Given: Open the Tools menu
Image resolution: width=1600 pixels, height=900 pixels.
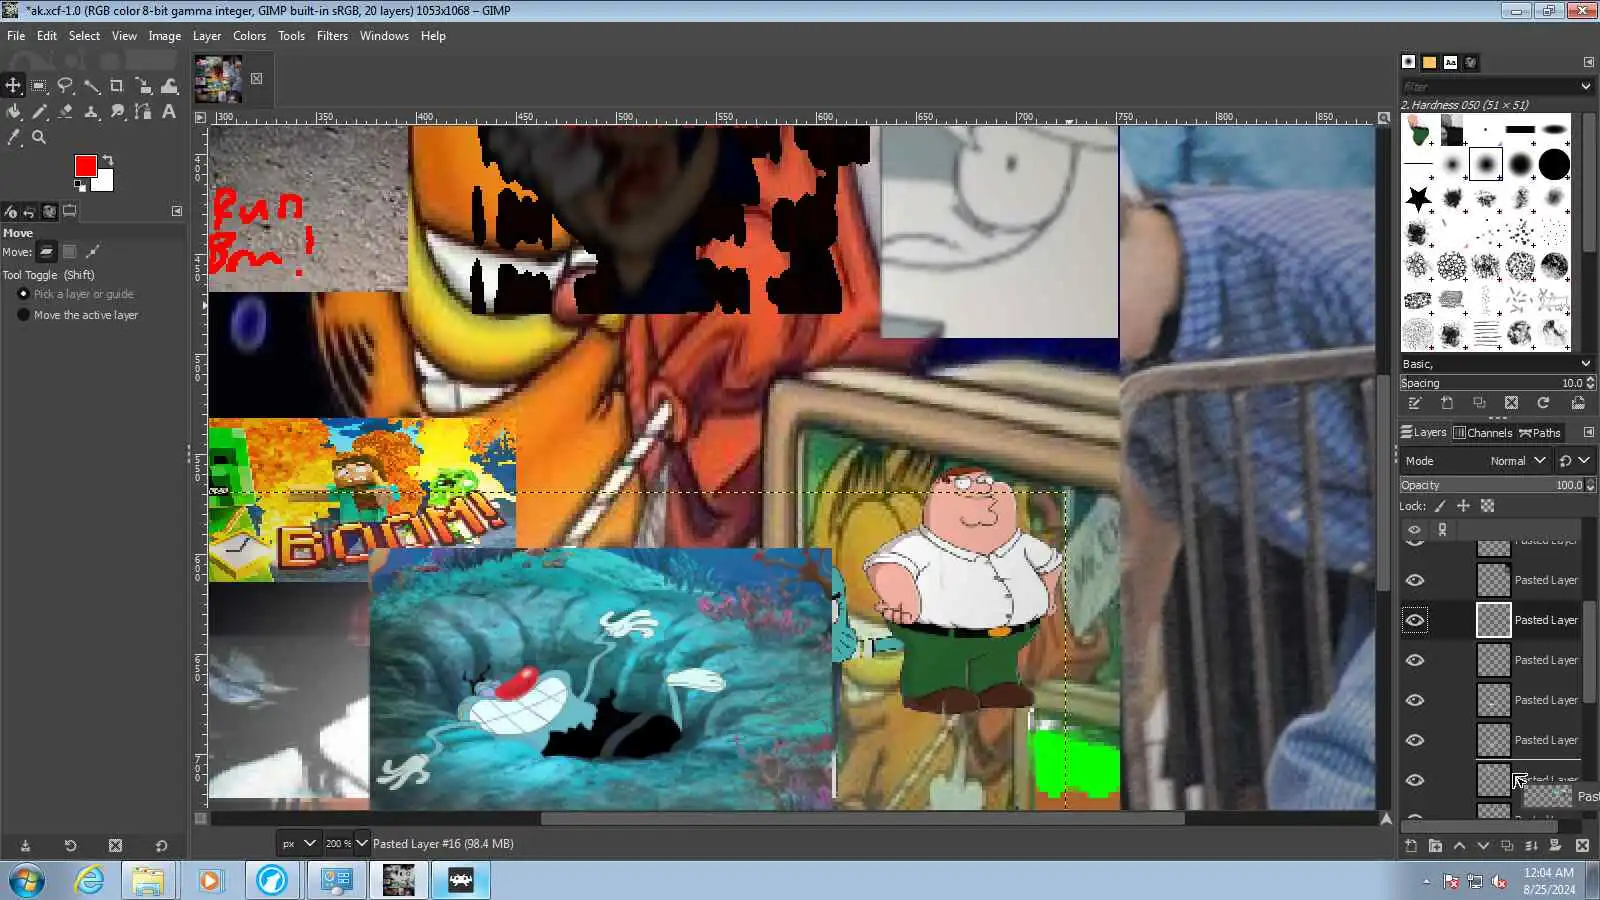Looking at the screenshot, I should coord(291,36).
